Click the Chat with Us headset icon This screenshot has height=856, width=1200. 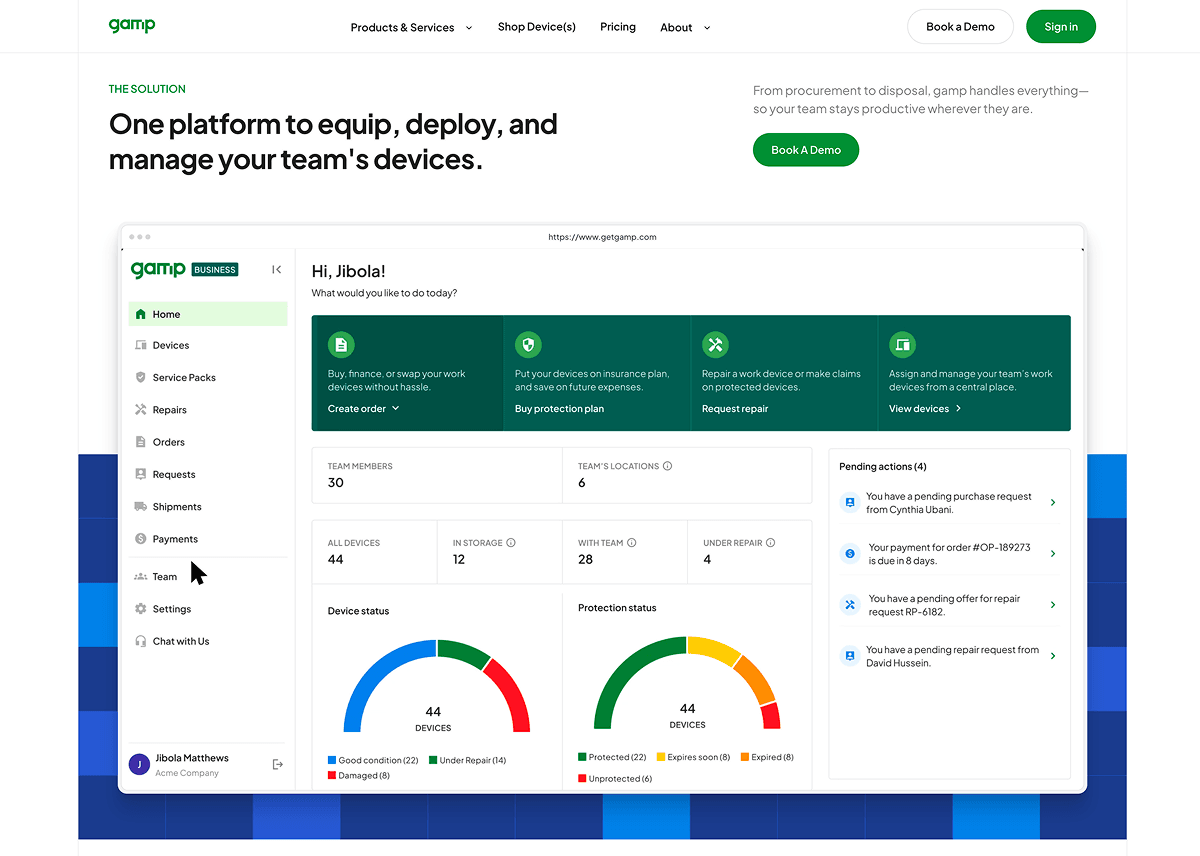[141, 641]
